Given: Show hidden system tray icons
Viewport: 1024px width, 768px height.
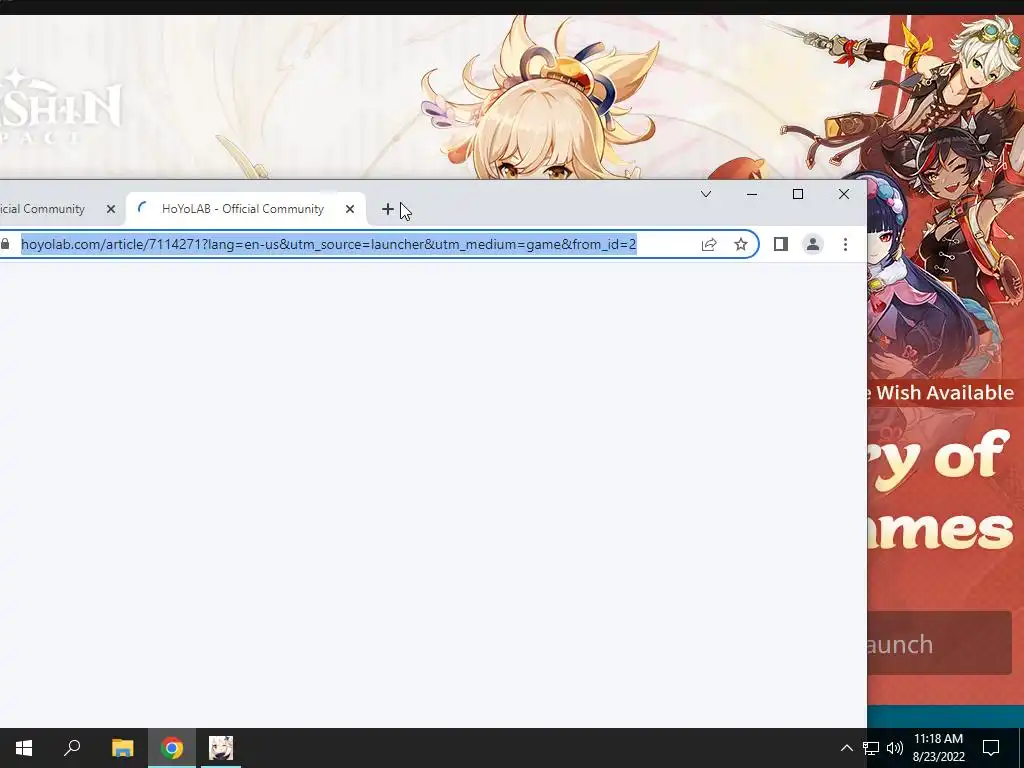Looking at the screenshot, I should coord(846,748).
